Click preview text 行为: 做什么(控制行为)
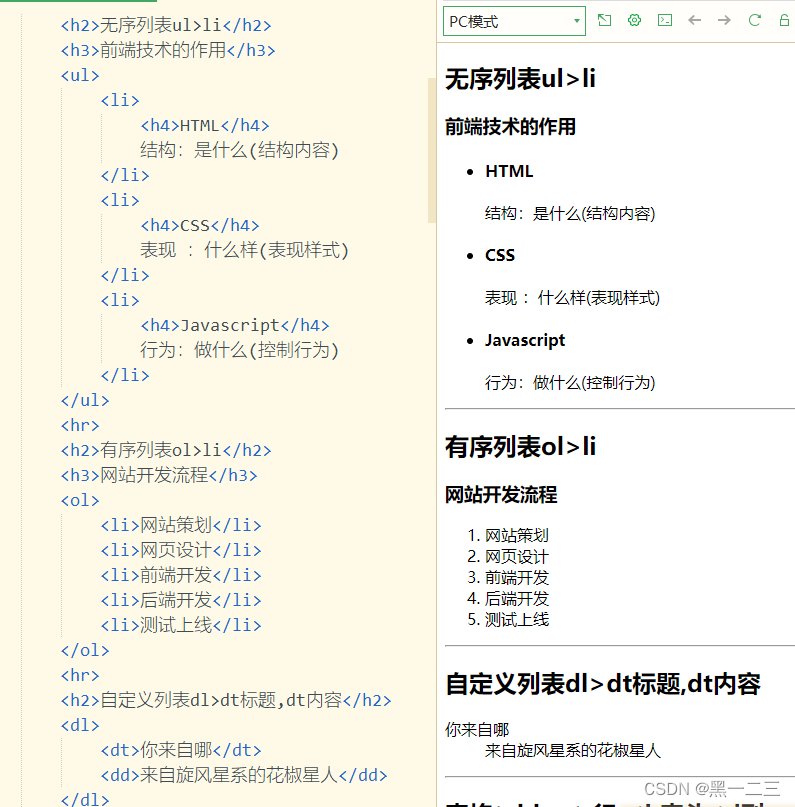Viewport: 795px width, 807px height. point(570,382)
